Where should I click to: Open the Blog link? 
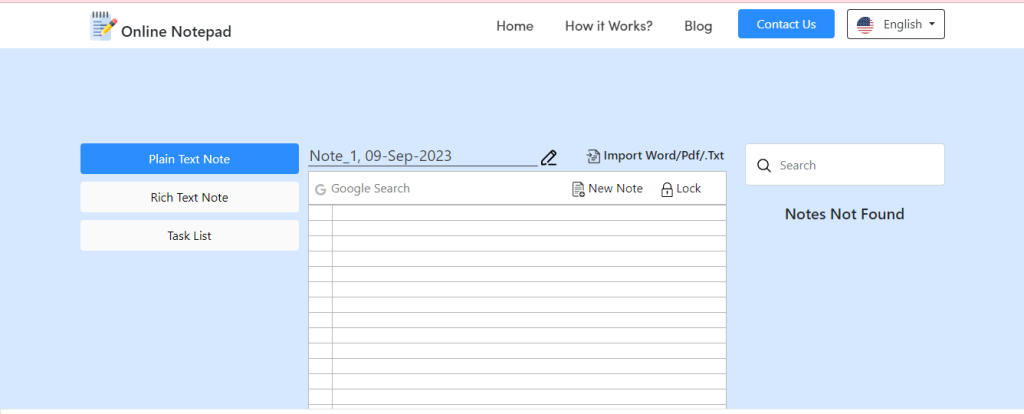tap(698, 26)
